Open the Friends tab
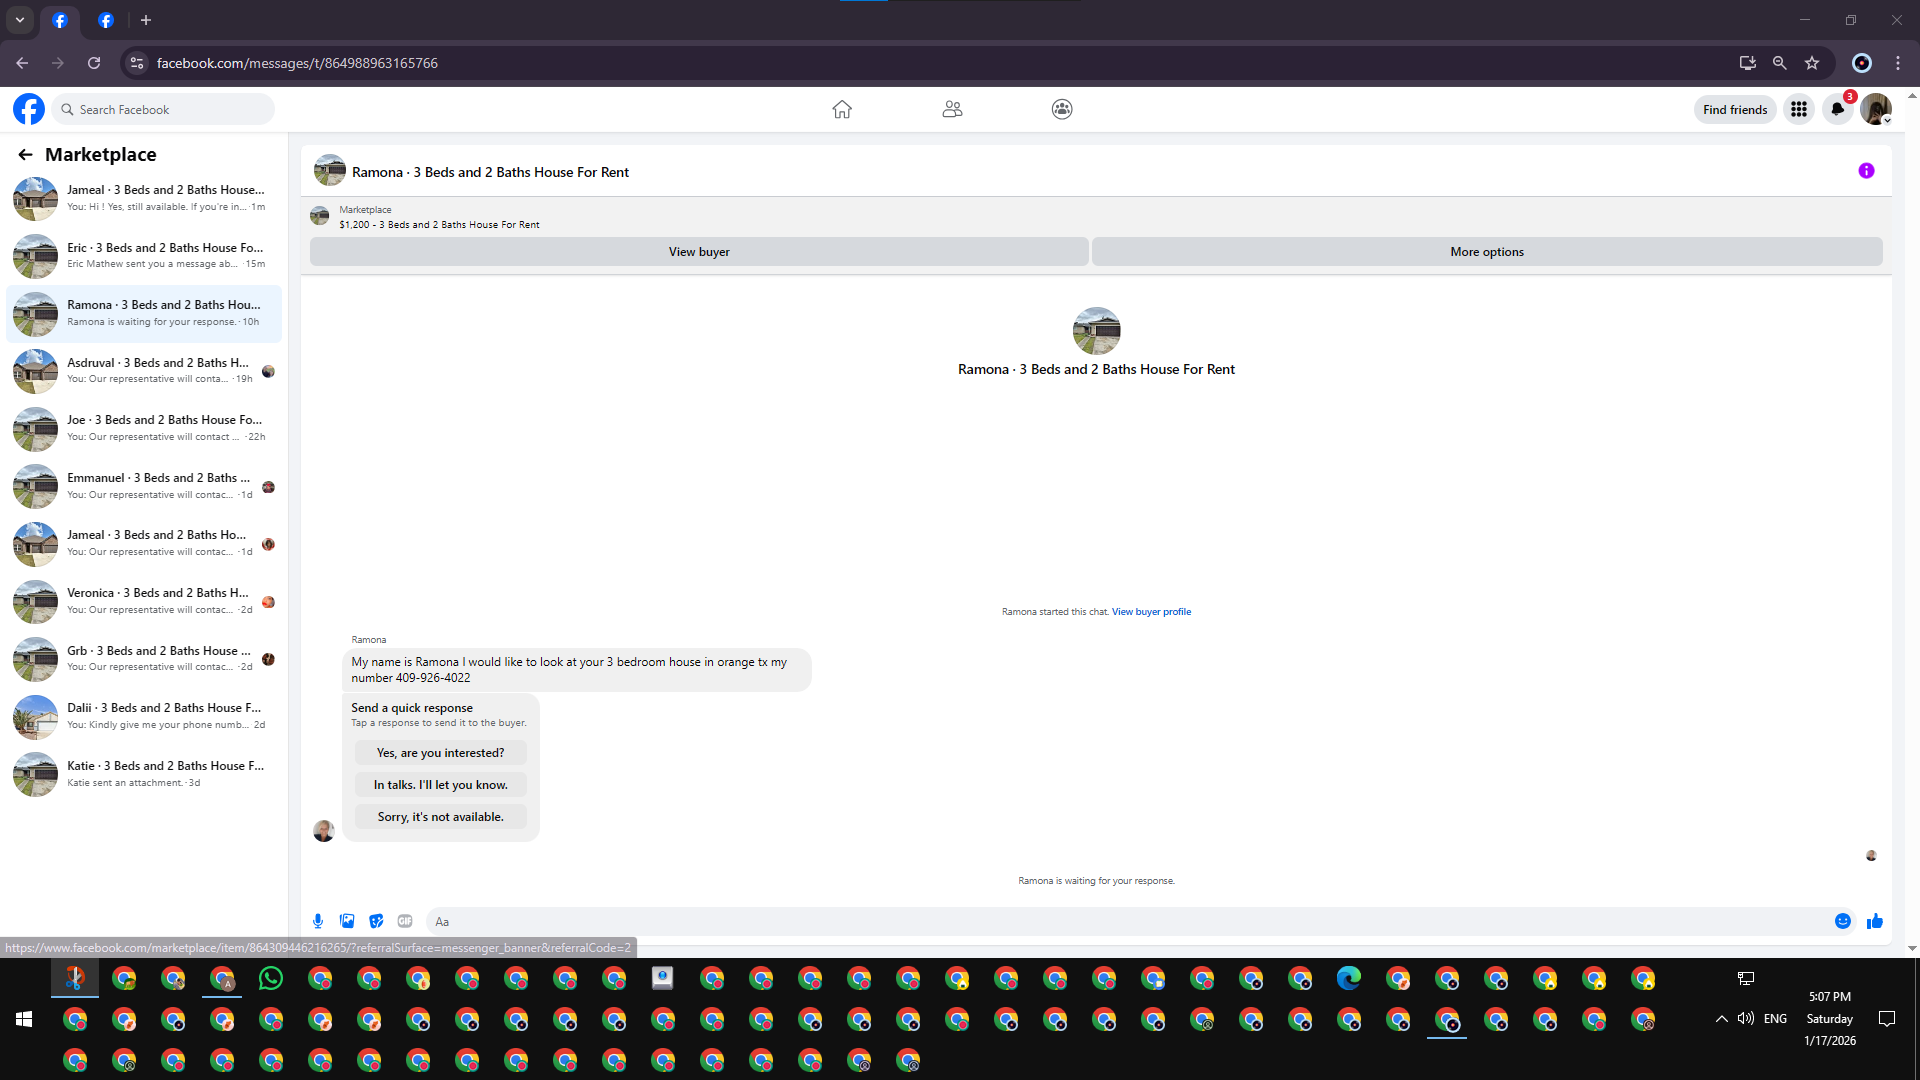 [952, 109]
